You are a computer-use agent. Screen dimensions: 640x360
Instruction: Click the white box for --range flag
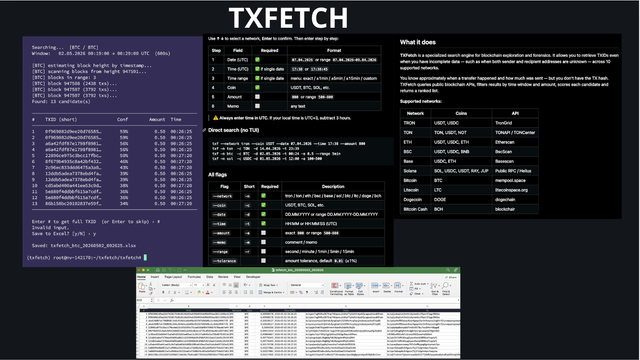[x=263, y=251]
